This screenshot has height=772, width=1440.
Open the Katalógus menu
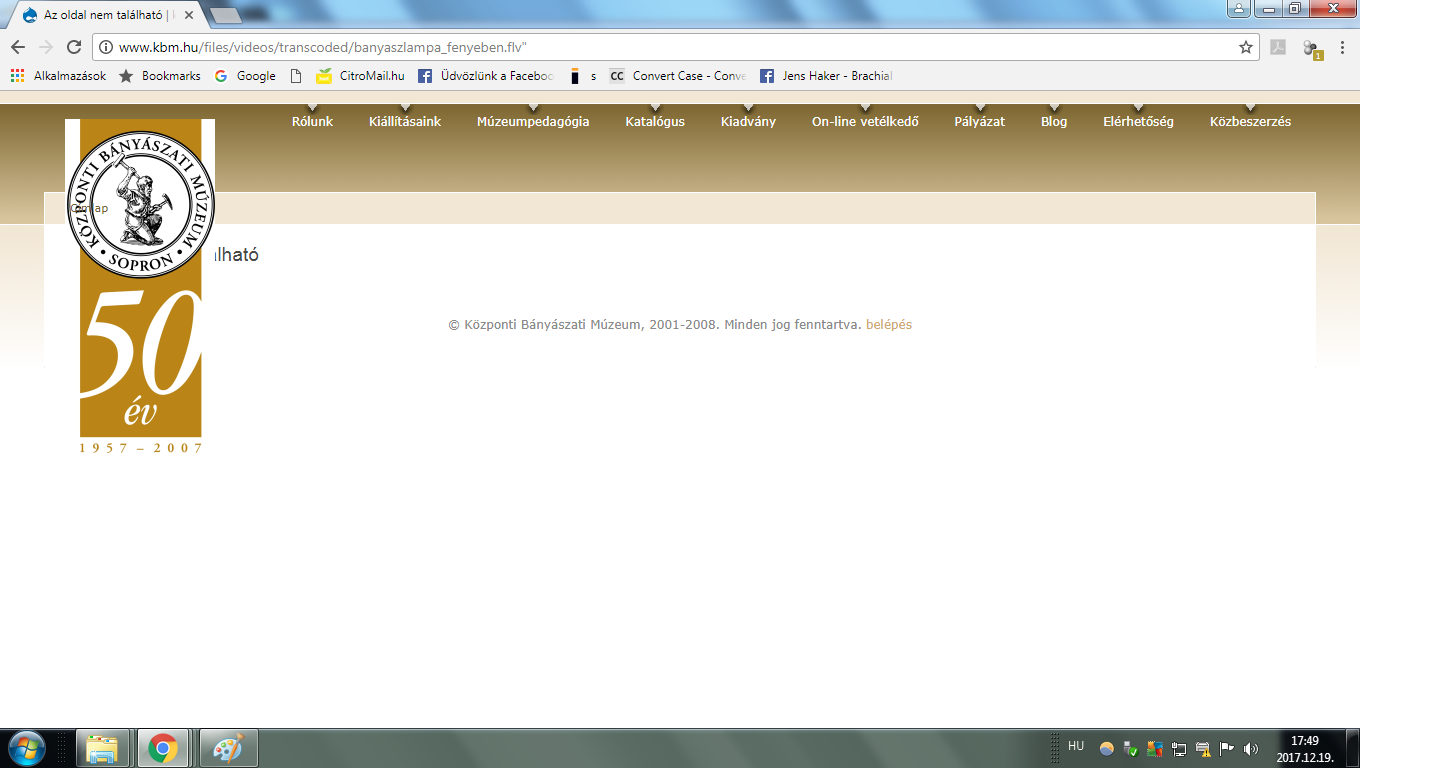click(655, 121)
